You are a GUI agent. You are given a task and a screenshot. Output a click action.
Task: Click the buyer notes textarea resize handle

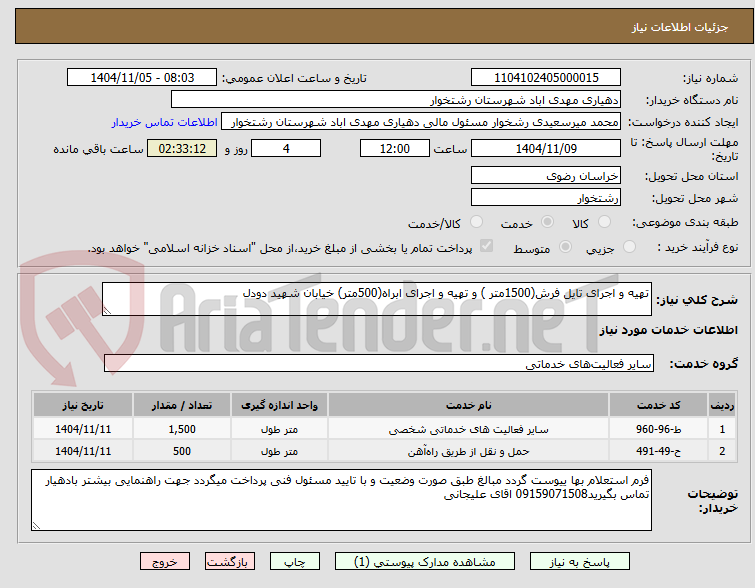(x=36, y=525)
